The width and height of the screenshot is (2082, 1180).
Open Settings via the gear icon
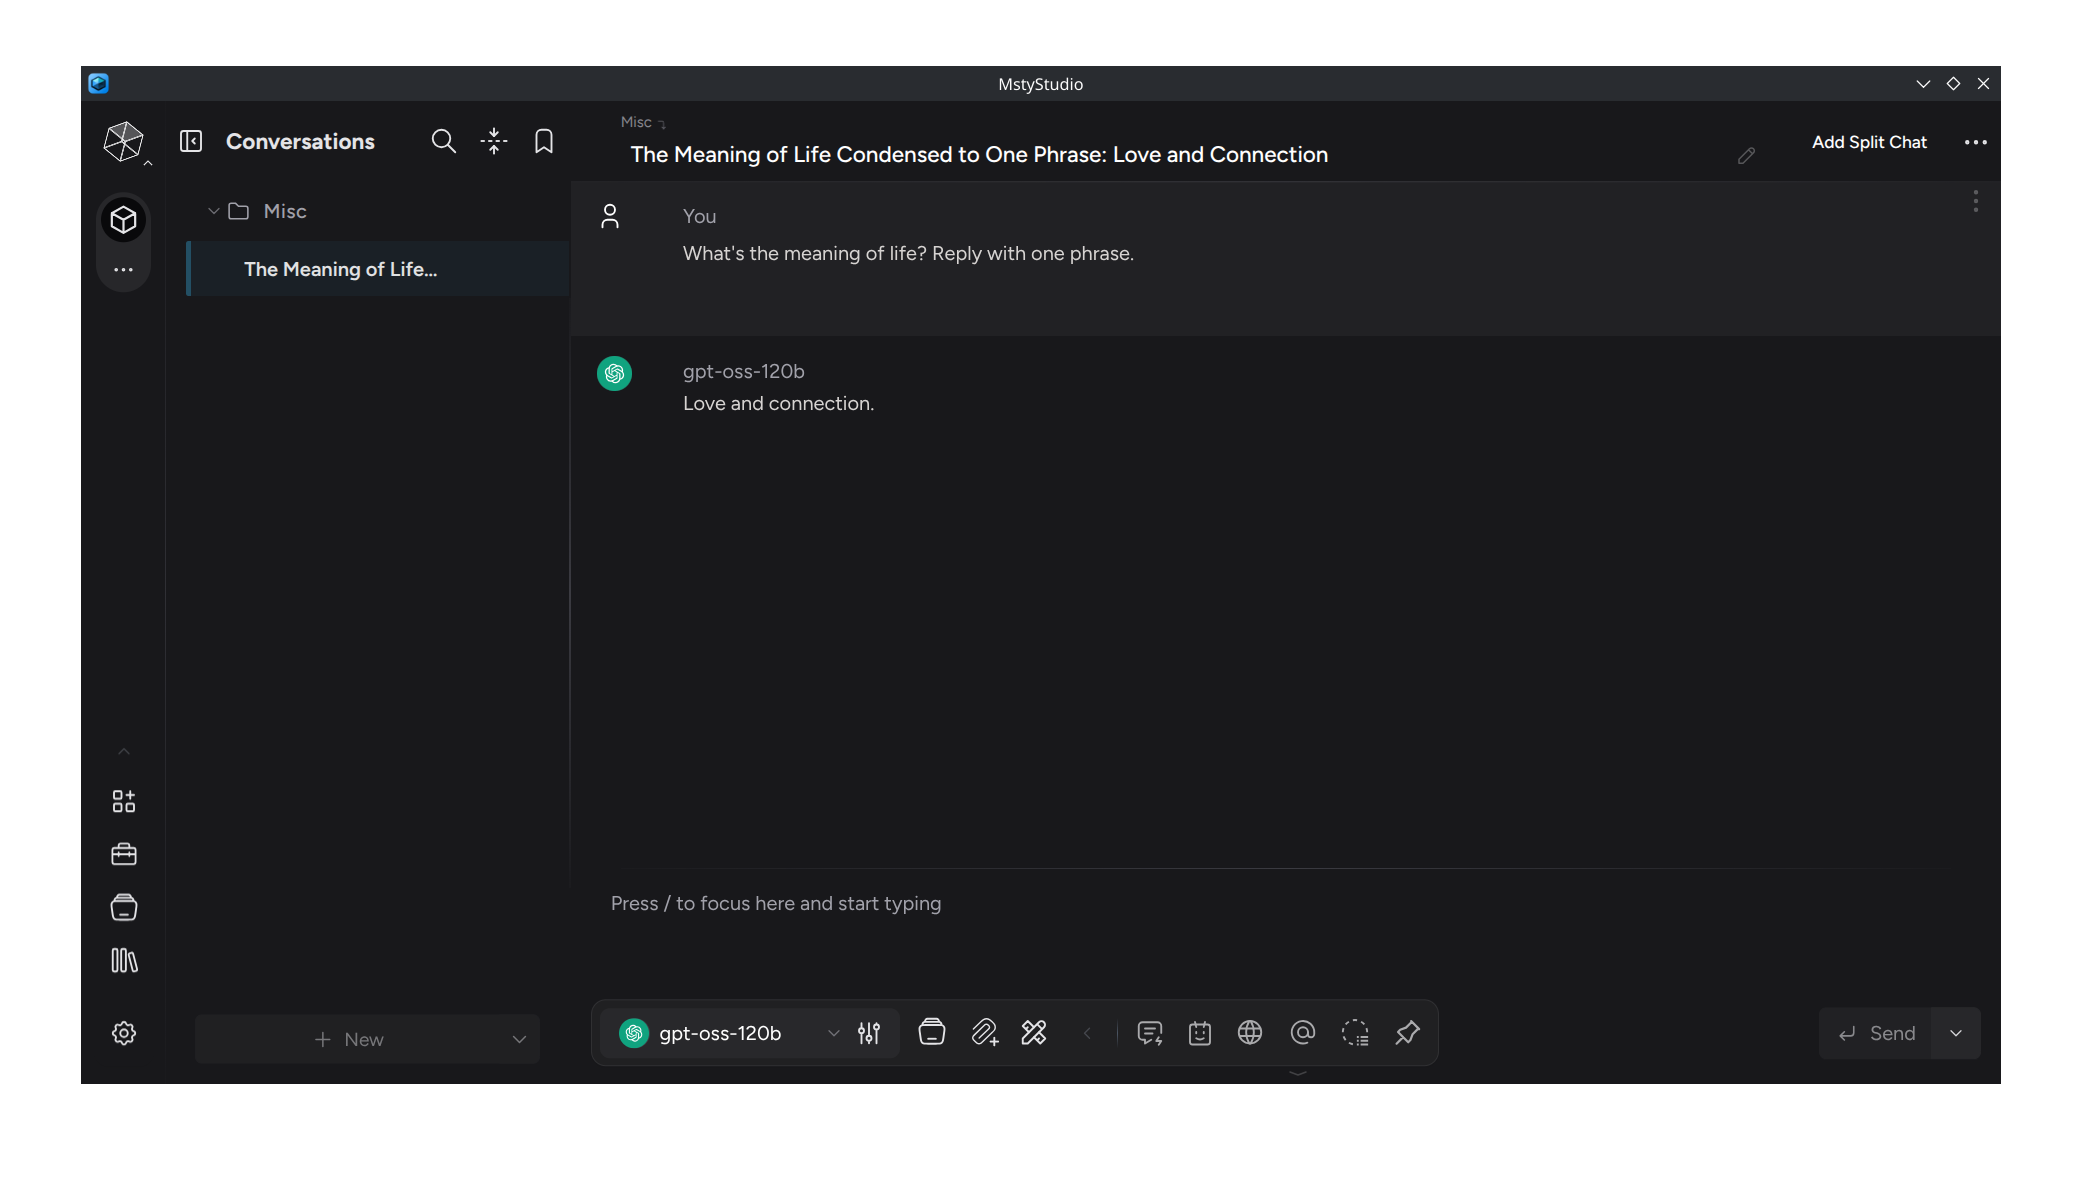123,1033
